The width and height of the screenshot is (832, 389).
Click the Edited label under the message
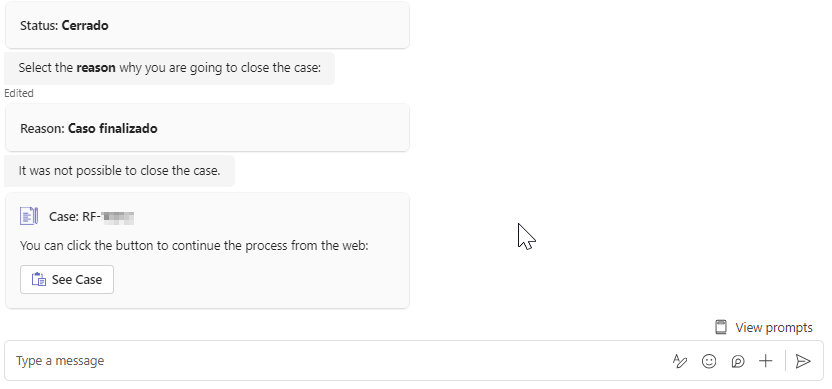[19, 93]
